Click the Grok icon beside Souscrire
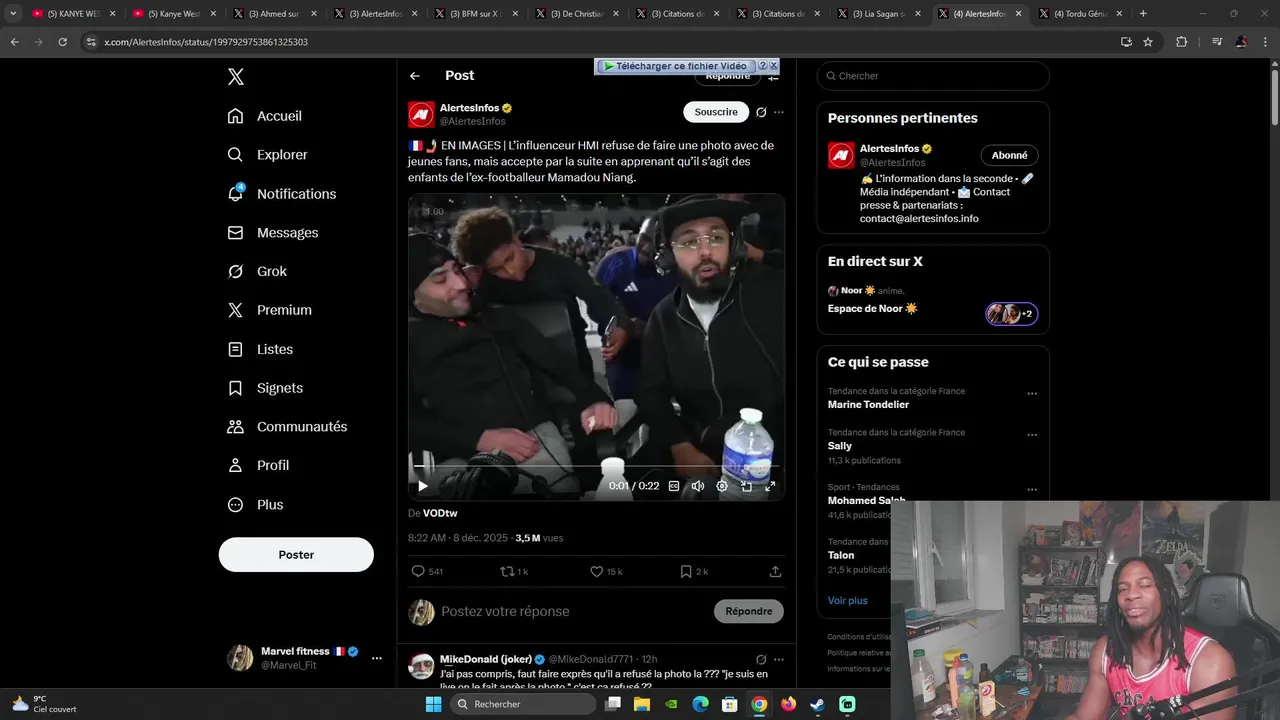The image size is (1280, 720). (761, 112)
